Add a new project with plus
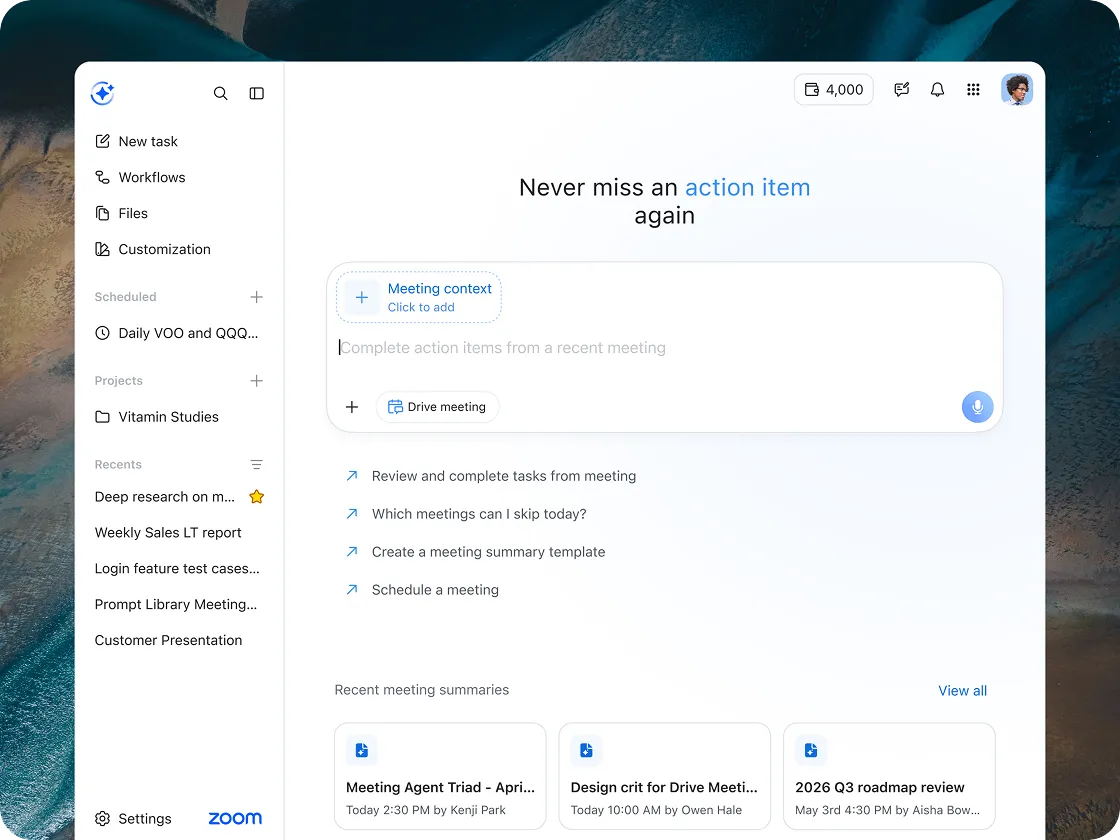The width and height of the screenshot is (1120, 840). click(256, 381)
